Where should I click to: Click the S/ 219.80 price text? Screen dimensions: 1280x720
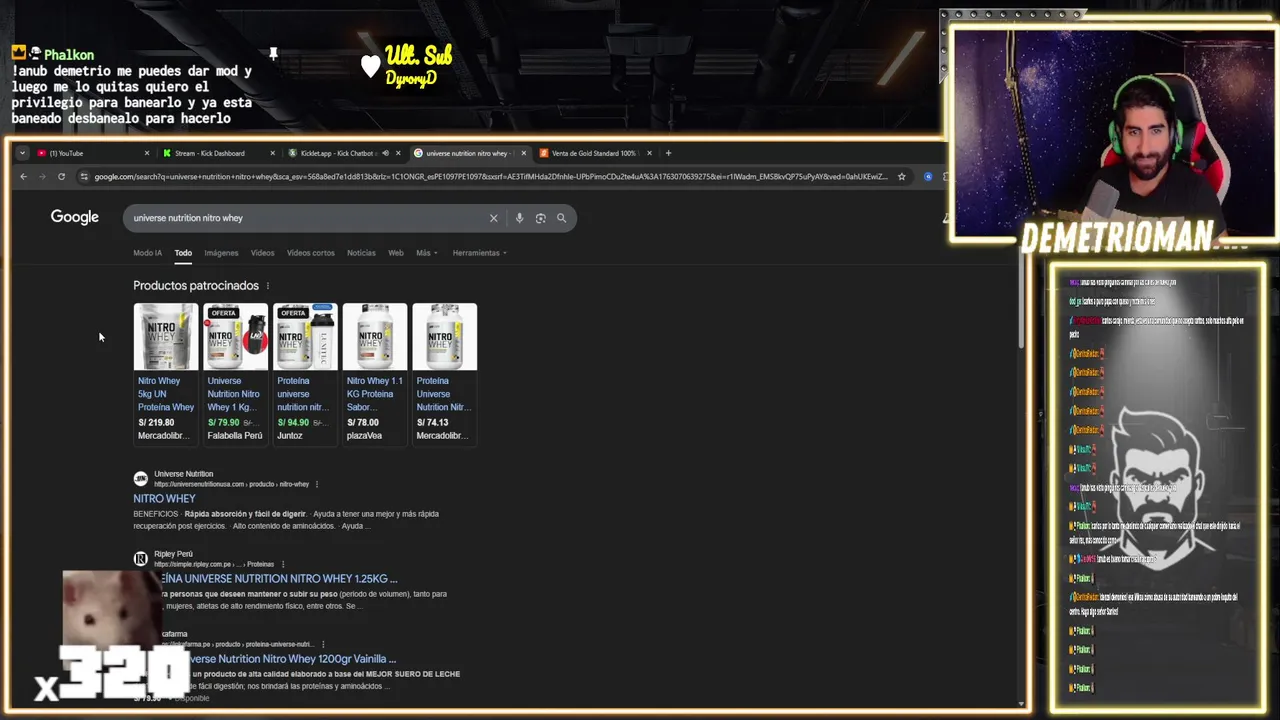click(156, 422)
